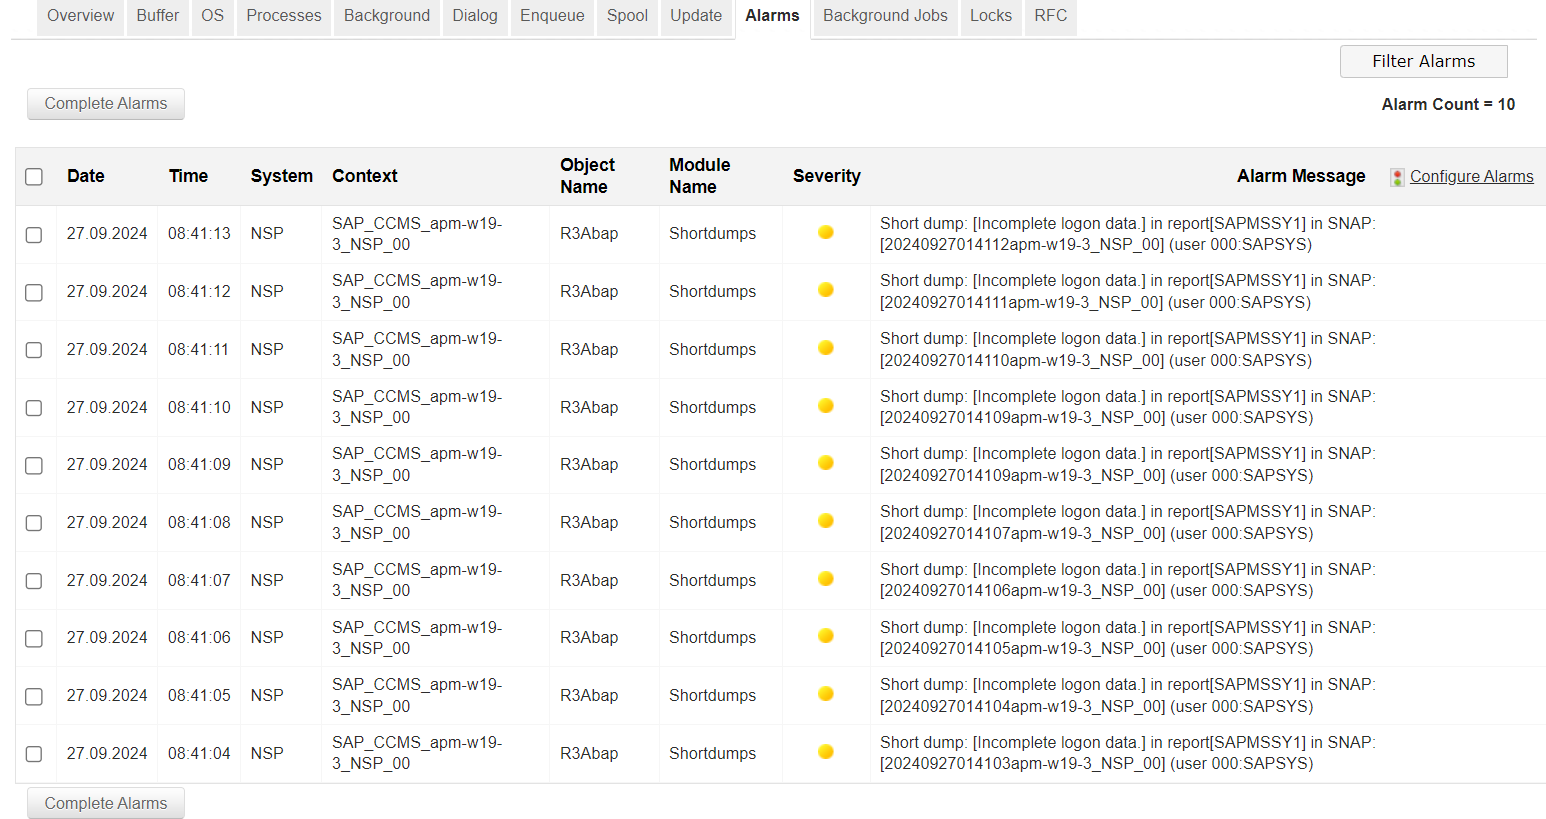Check the checkbox for the 08:41:13 alarm

coord(34,234)
